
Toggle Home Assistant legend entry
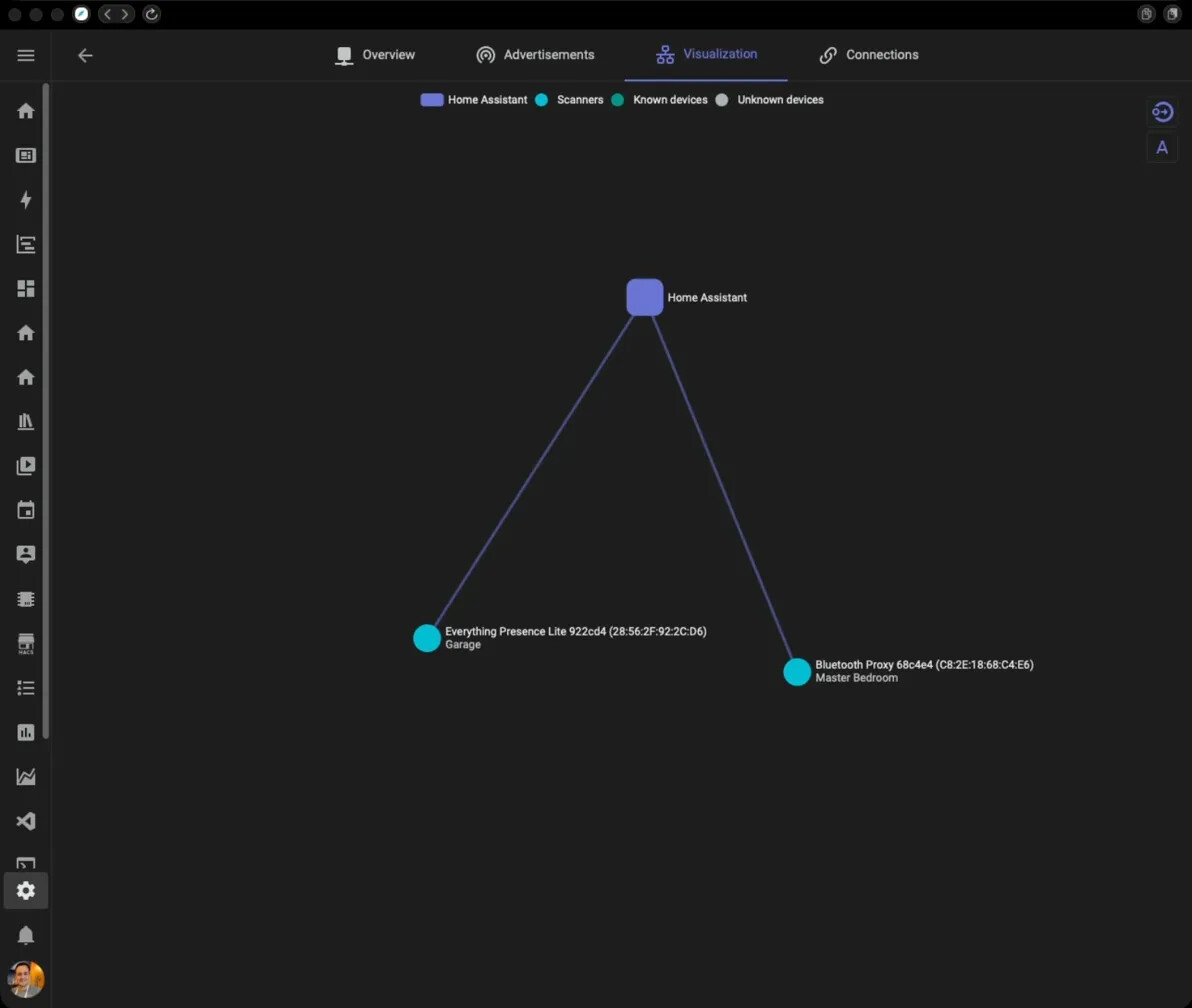click(x=474, y=100)
